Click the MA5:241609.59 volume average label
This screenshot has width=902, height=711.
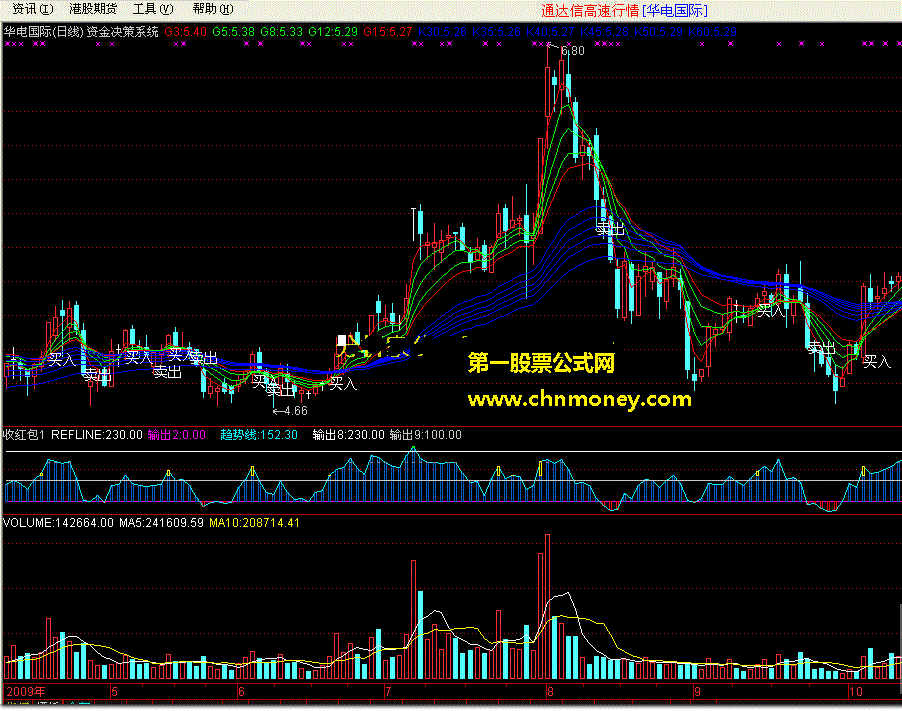(161, 523)
